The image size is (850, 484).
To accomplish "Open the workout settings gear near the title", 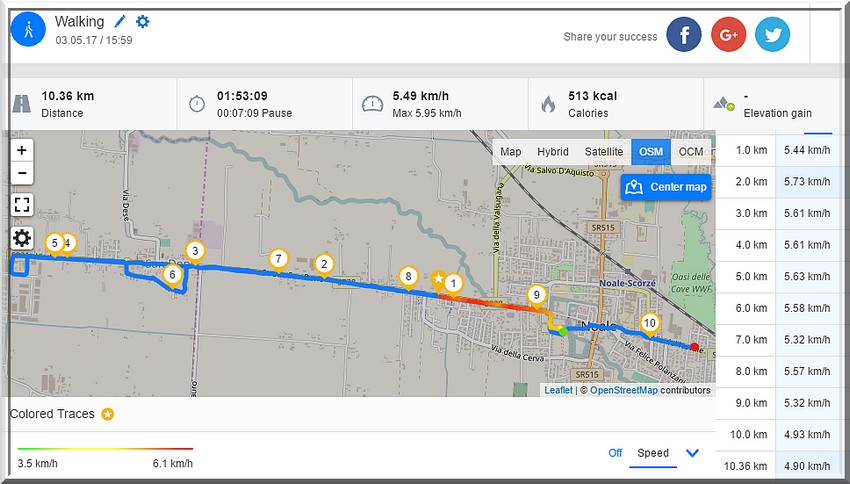I will (x=142, y=21).
